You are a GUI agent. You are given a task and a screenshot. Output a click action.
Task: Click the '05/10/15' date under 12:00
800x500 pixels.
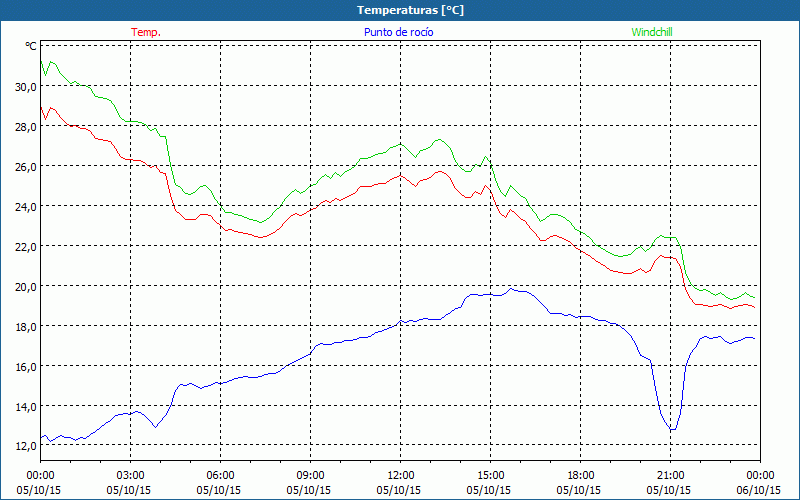coord(399,490)
